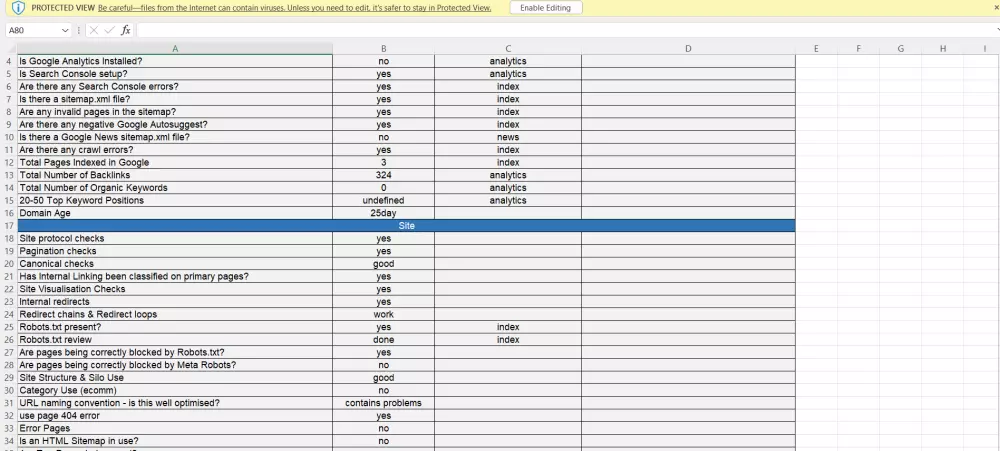Click cell 'Site Visualisation Checks'

(x=175, y=289)
